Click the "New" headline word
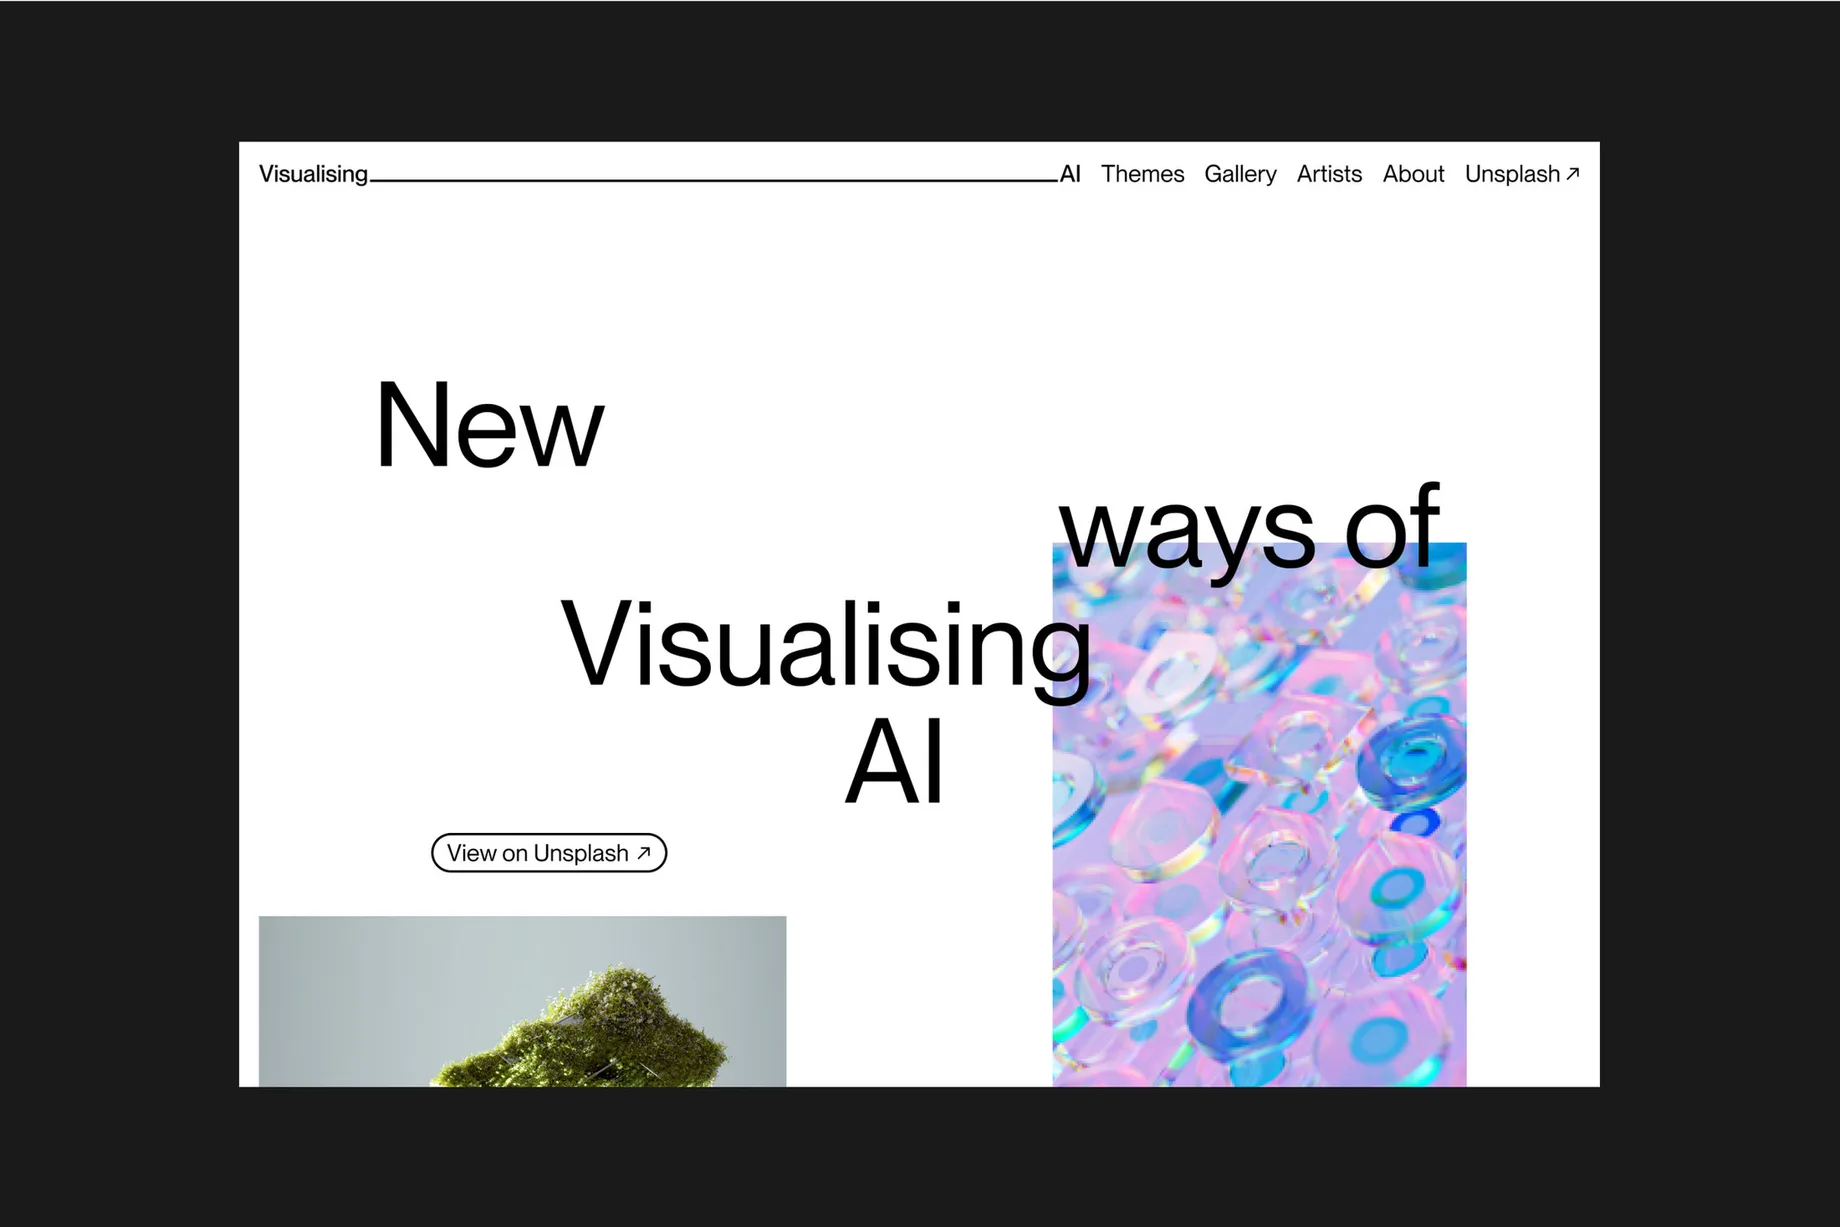The height and width of the screenshot is (1227, 1840). [x=489, y=425]
